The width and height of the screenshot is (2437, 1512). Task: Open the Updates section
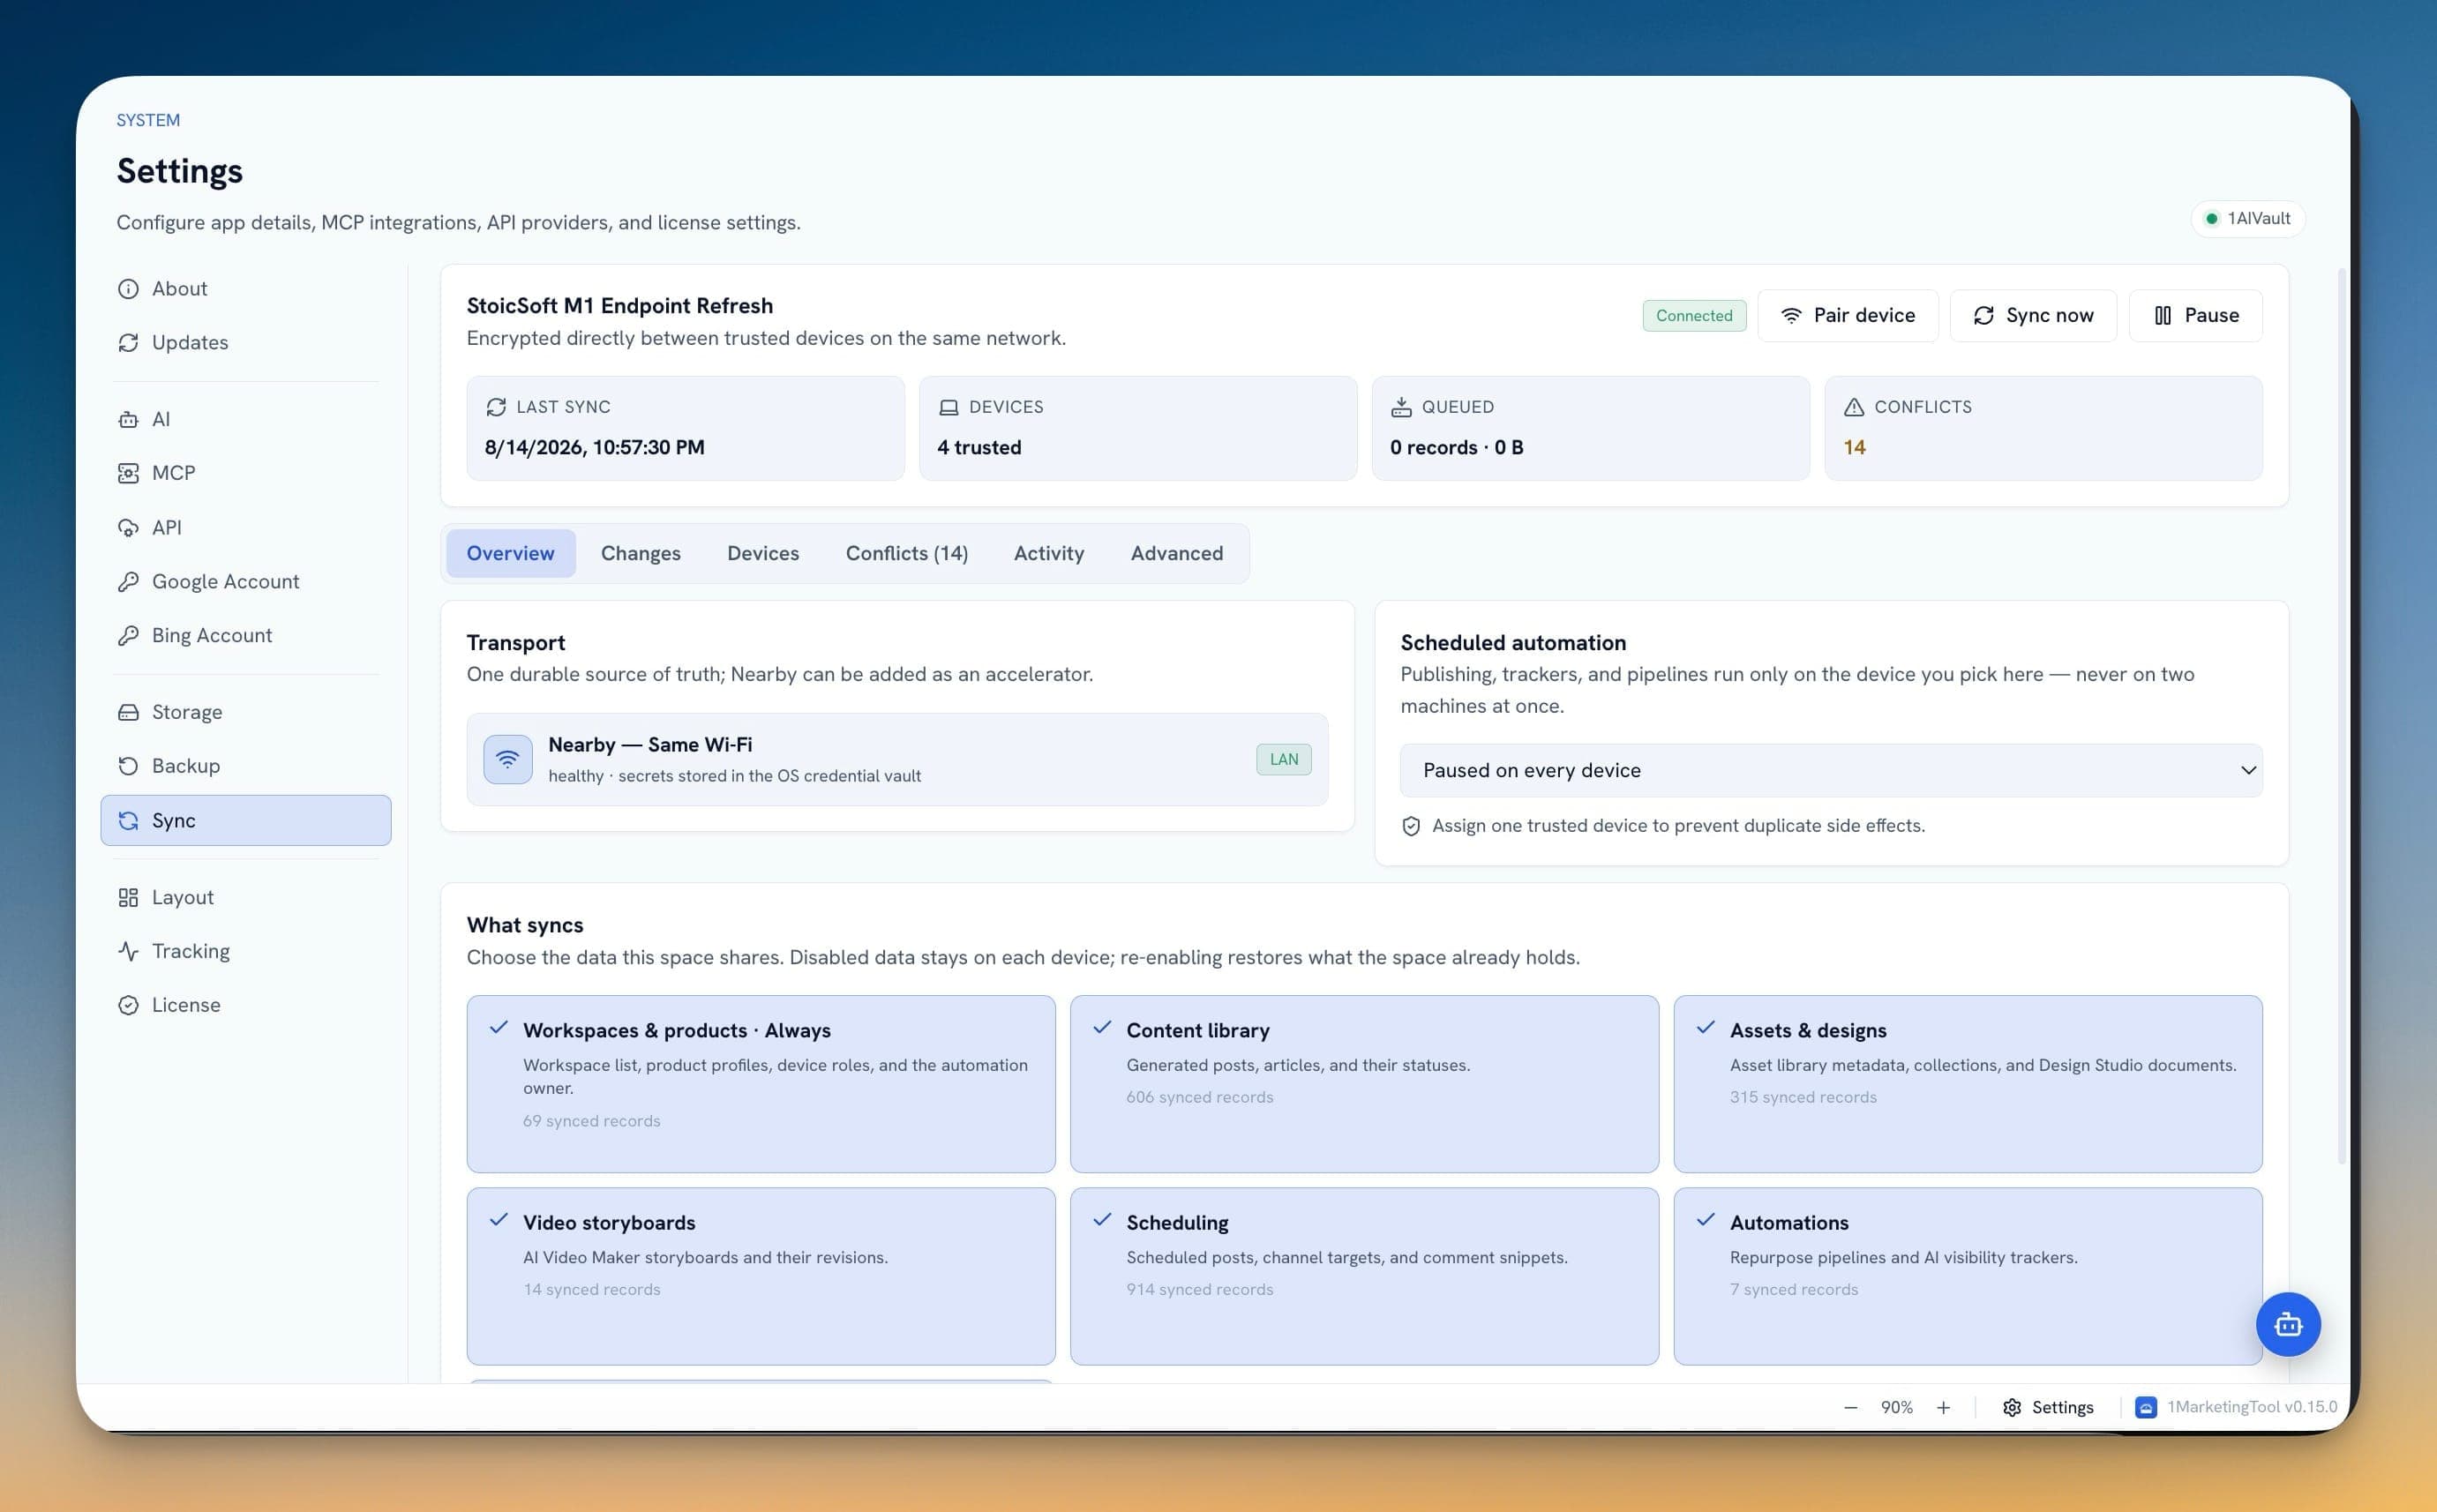point(245,342)
